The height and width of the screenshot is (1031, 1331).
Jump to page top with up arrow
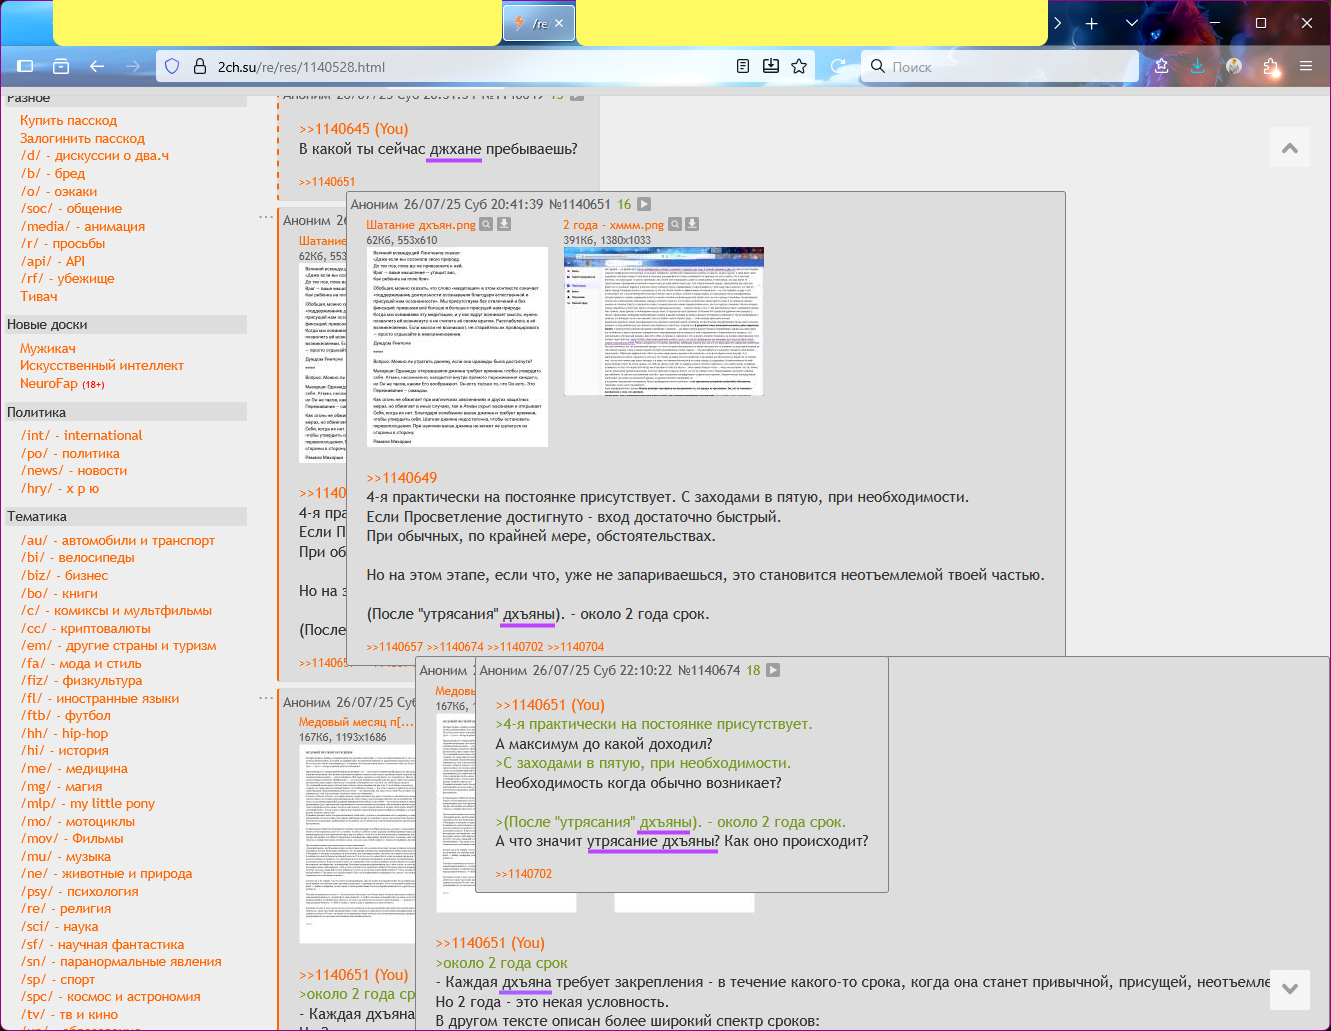click(1290, 148)
